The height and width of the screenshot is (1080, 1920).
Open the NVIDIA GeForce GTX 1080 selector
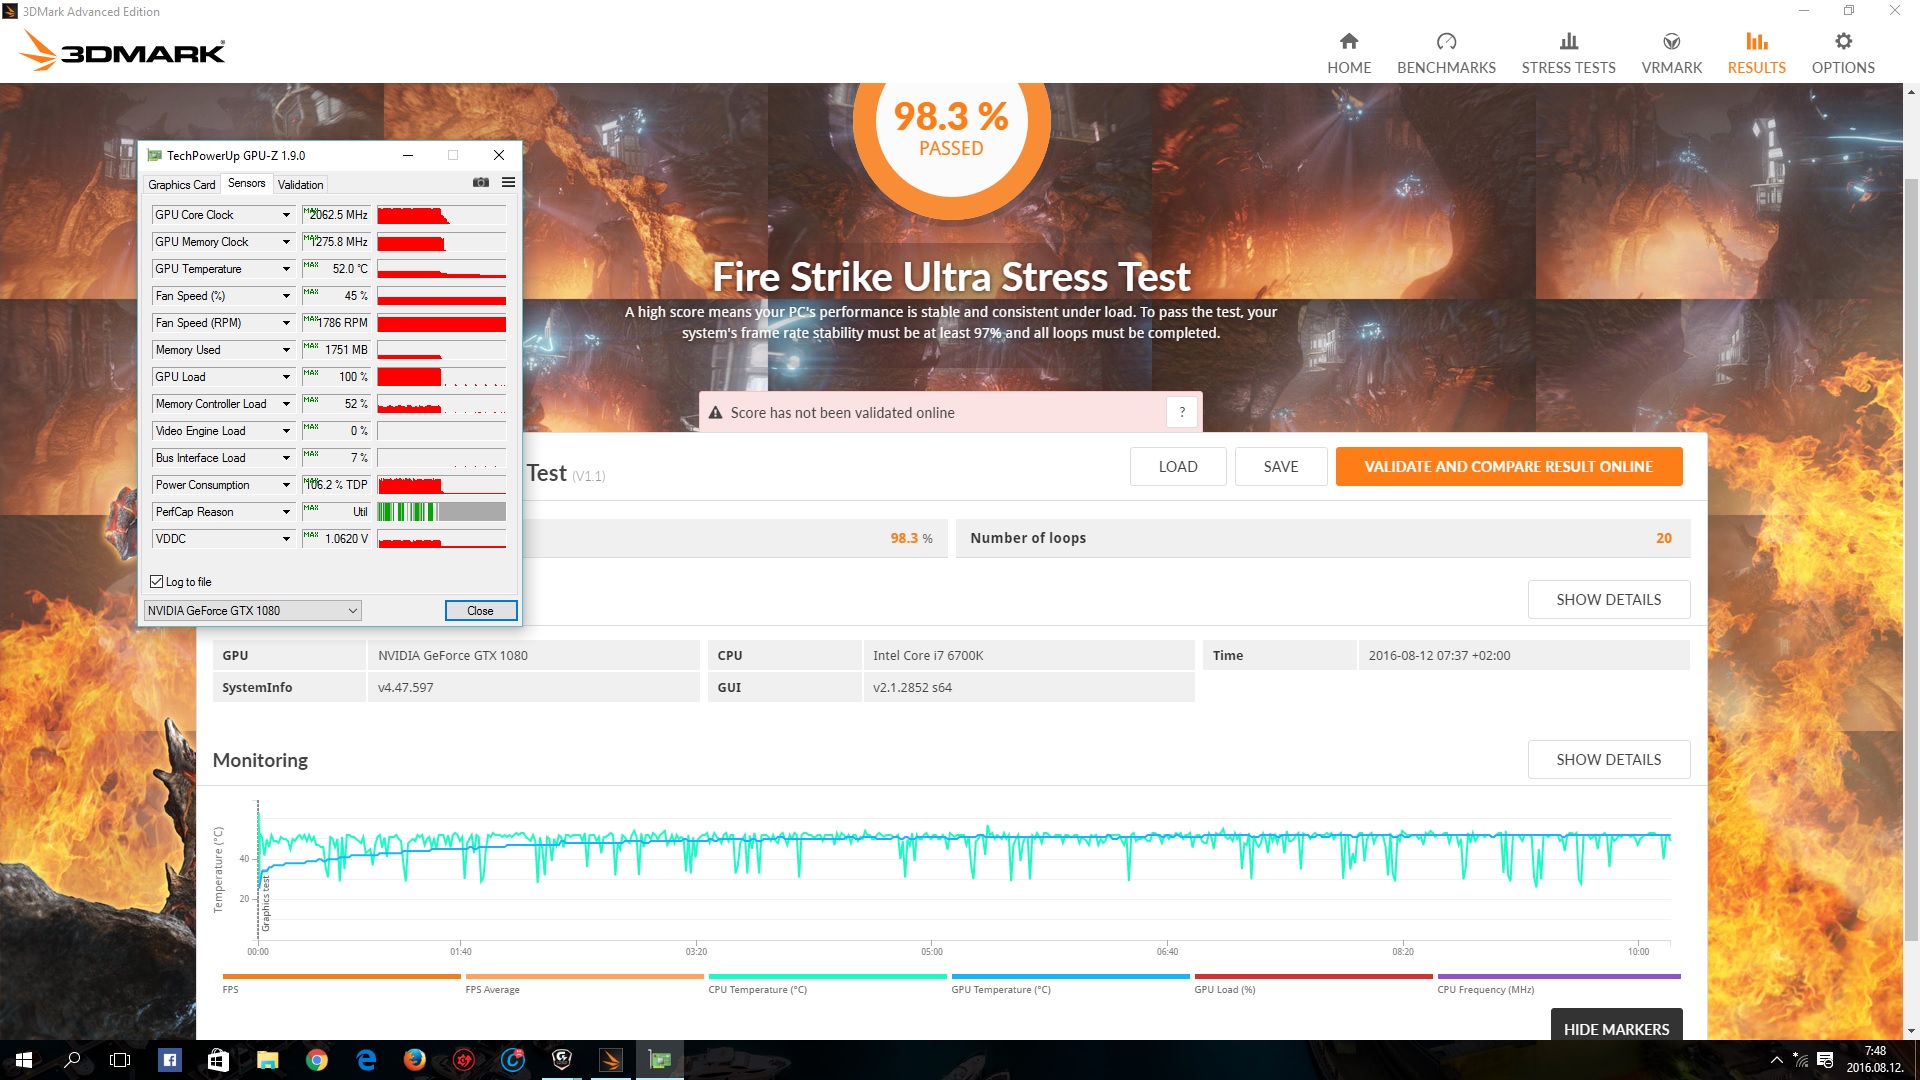(252, 611)
